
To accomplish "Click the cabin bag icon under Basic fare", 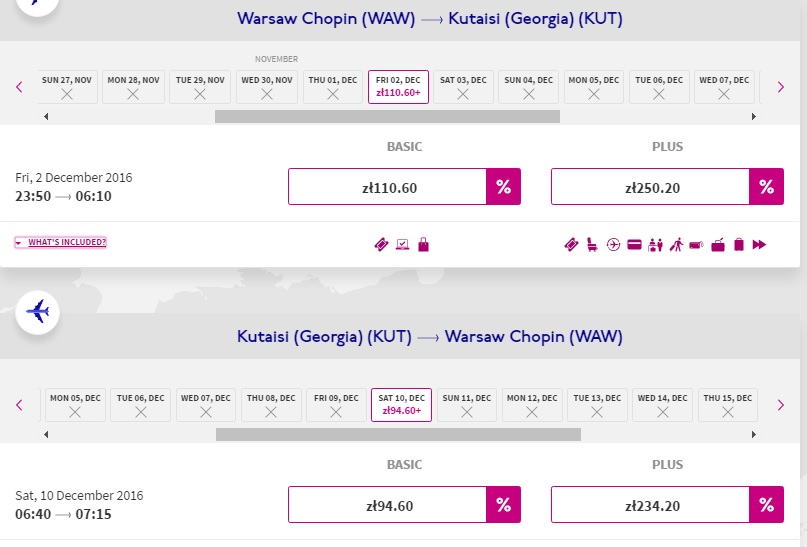I will click(x=424, y=244).
